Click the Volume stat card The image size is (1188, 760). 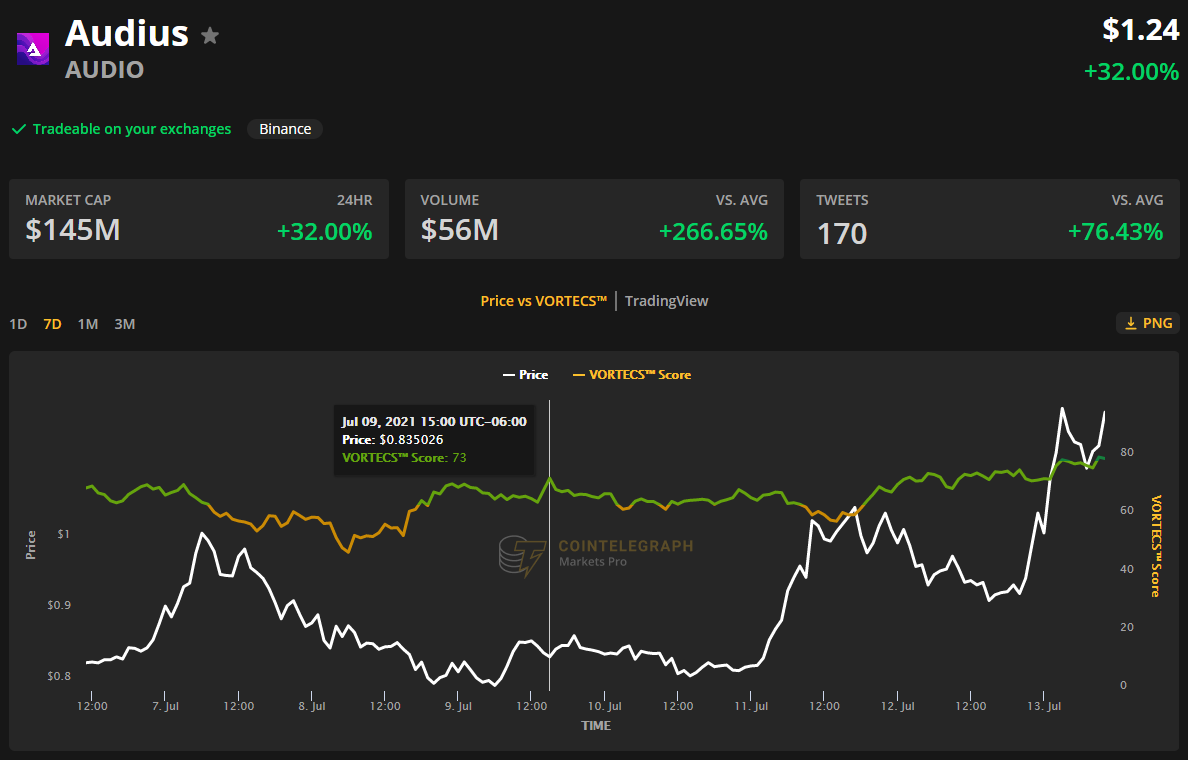point(594,219)
